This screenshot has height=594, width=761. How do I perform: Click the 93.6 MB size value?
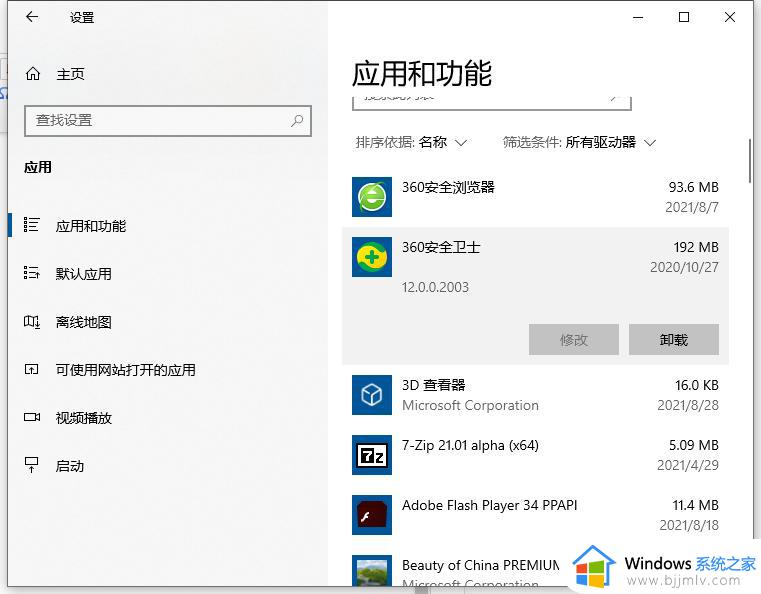pos(694,187)
